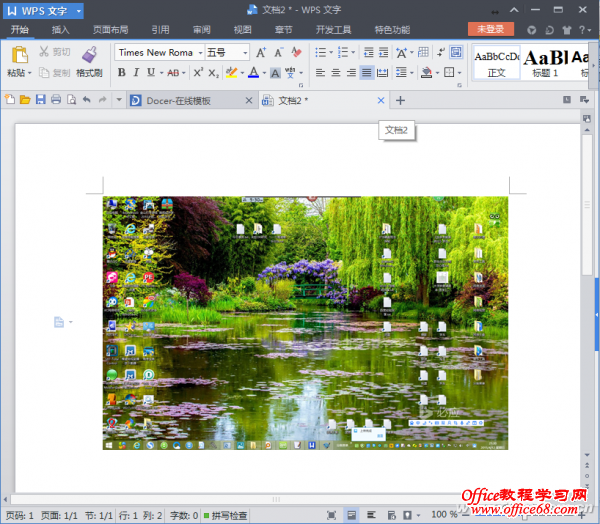Open the 插入 (Insert) ribbon tab
600x524 pixels.
(61, 30)
